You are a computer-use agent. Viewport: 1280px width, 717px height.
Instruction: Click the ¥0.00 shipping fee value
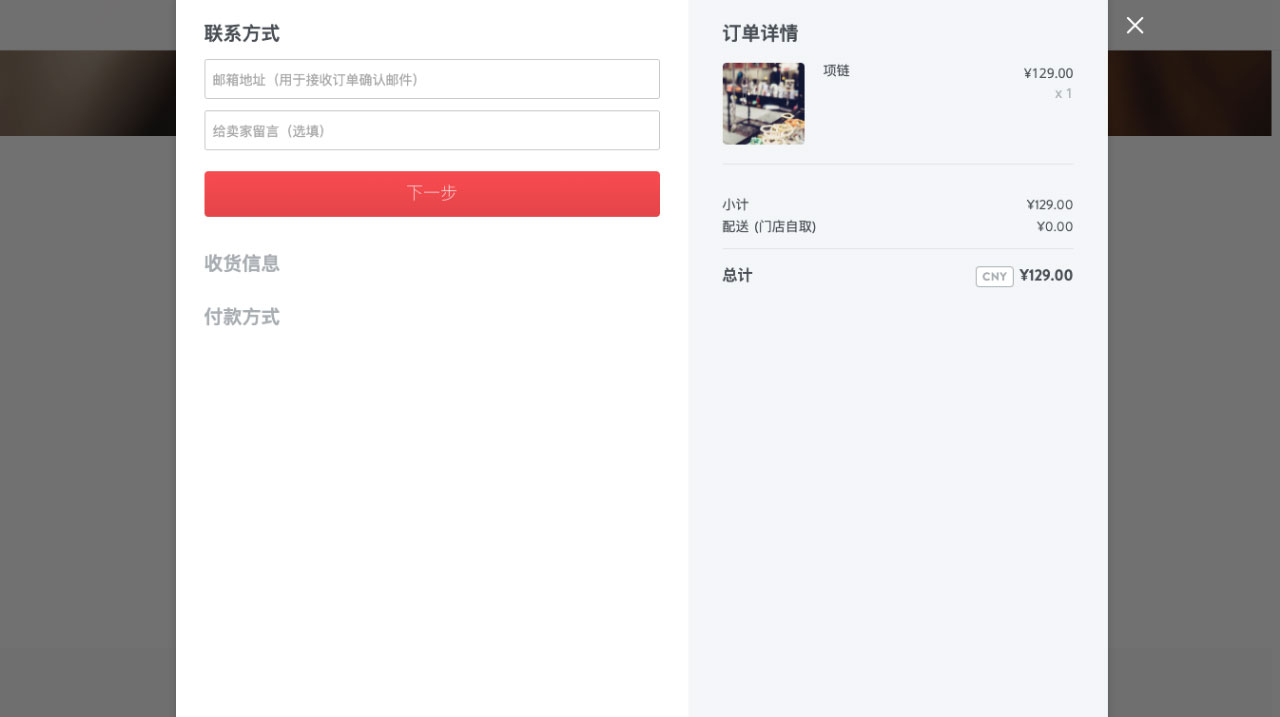[x=1054, y=226]
